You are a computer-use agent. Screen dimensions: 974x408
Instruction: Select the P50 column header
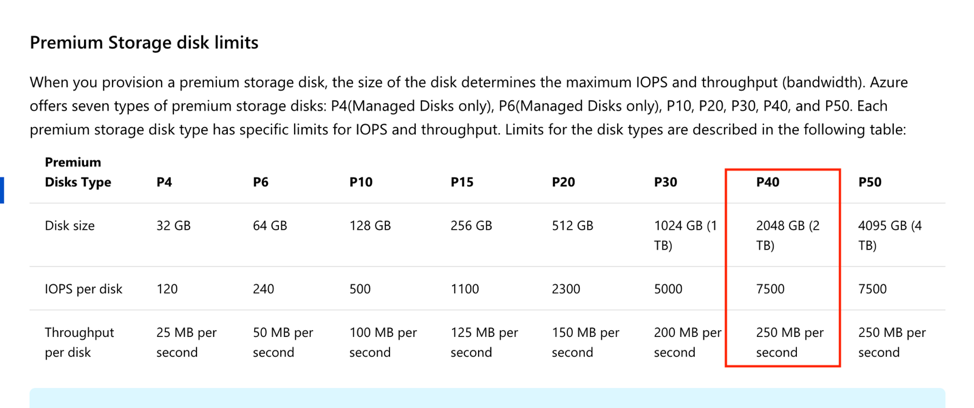[870, 183]
